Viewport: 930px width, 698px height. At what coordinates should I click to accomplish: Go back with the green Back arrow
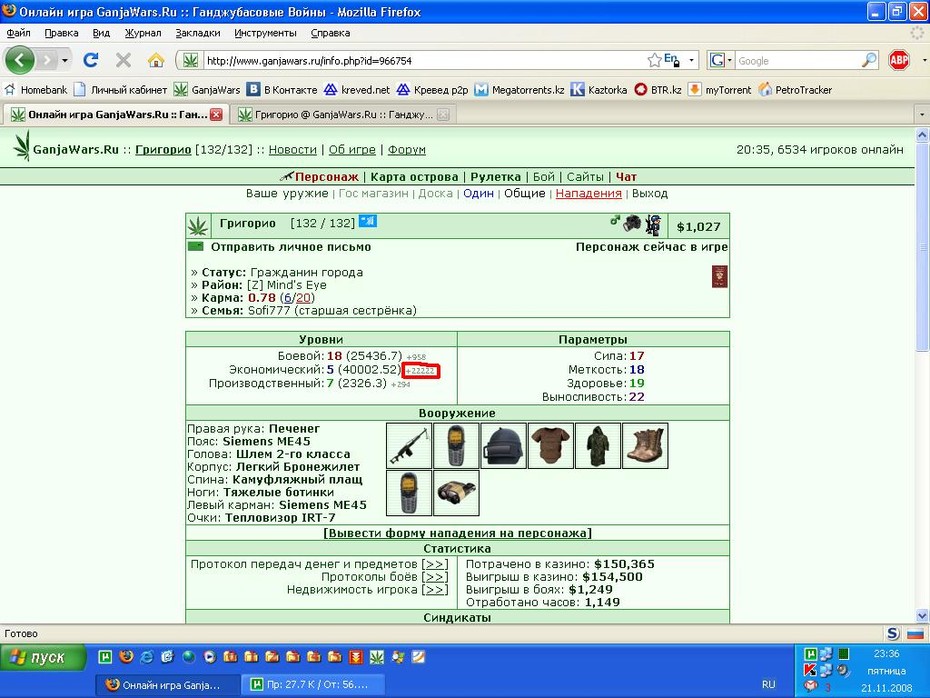coord(20,60)
